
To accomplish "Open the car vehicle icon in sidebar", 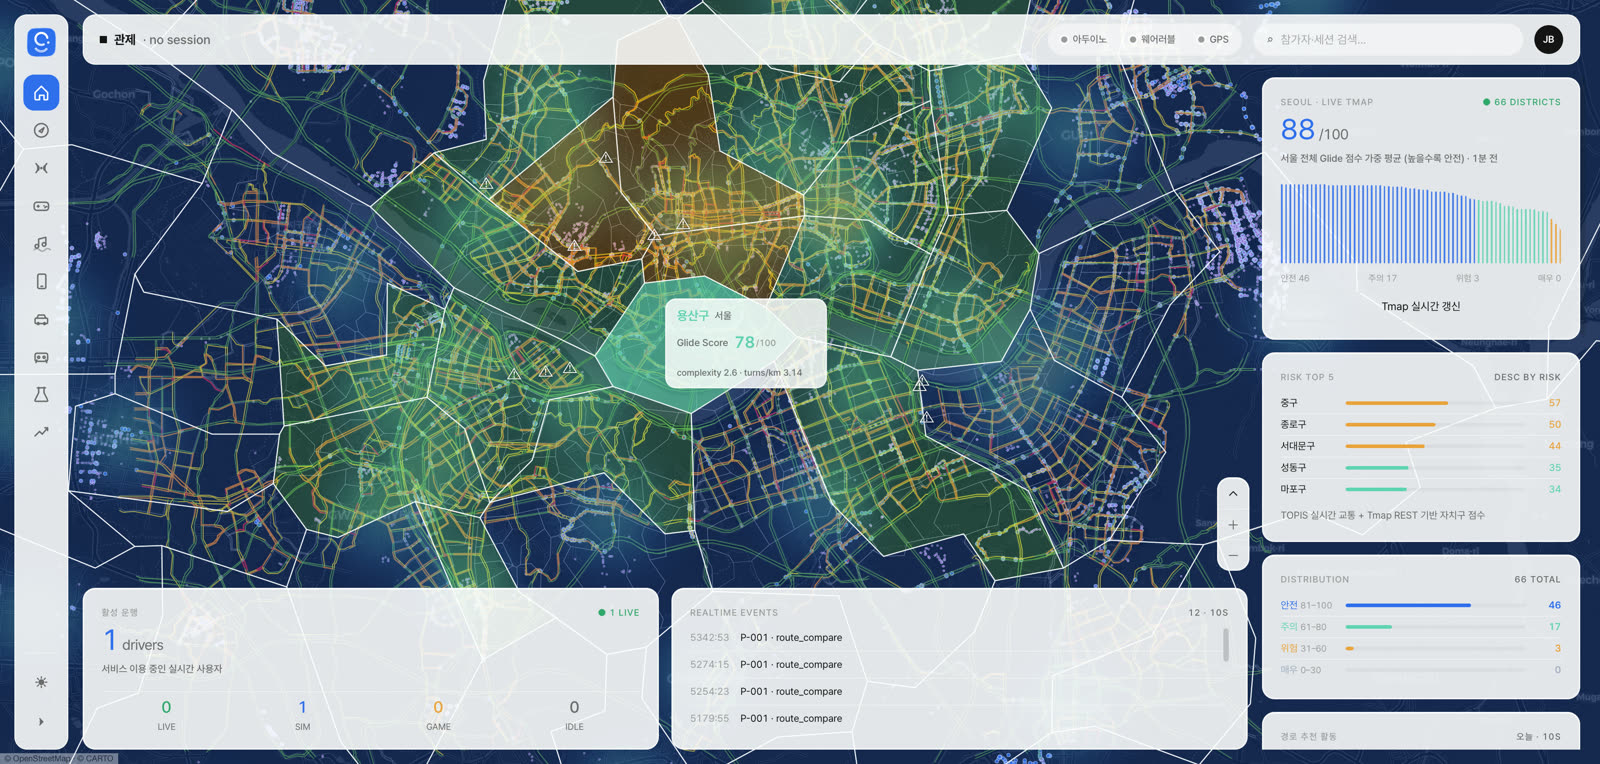I will coord(41,319).
